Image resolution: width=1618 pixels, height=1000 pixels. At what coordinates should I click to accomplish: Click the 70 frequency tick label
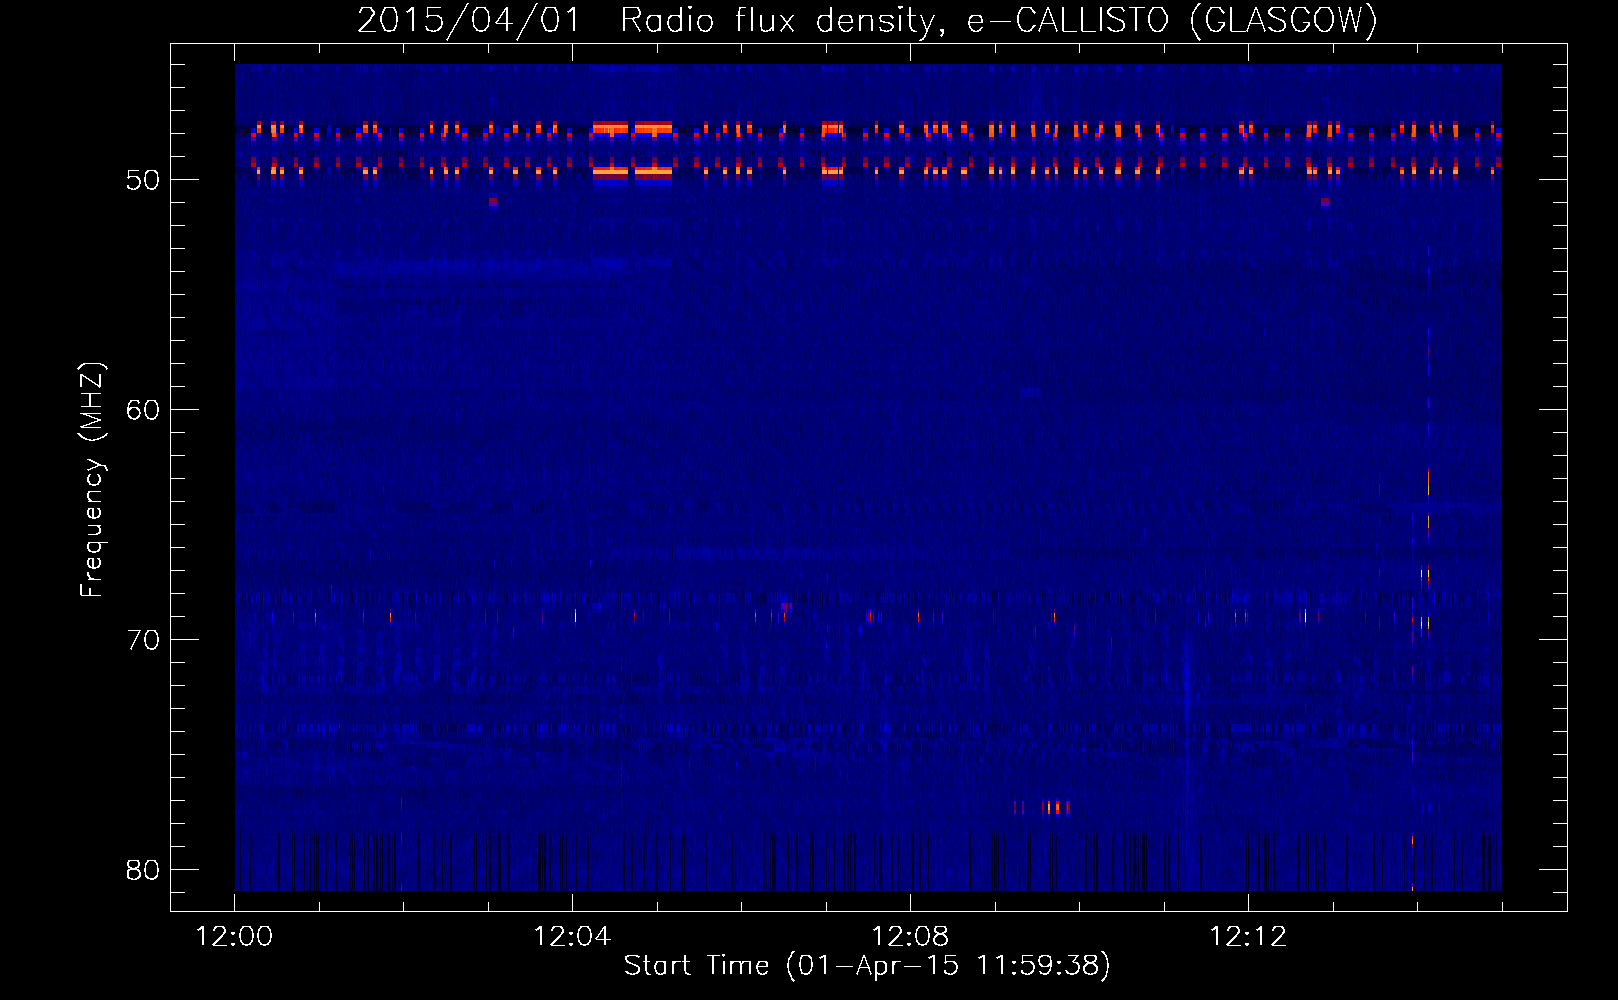(143, 640)
